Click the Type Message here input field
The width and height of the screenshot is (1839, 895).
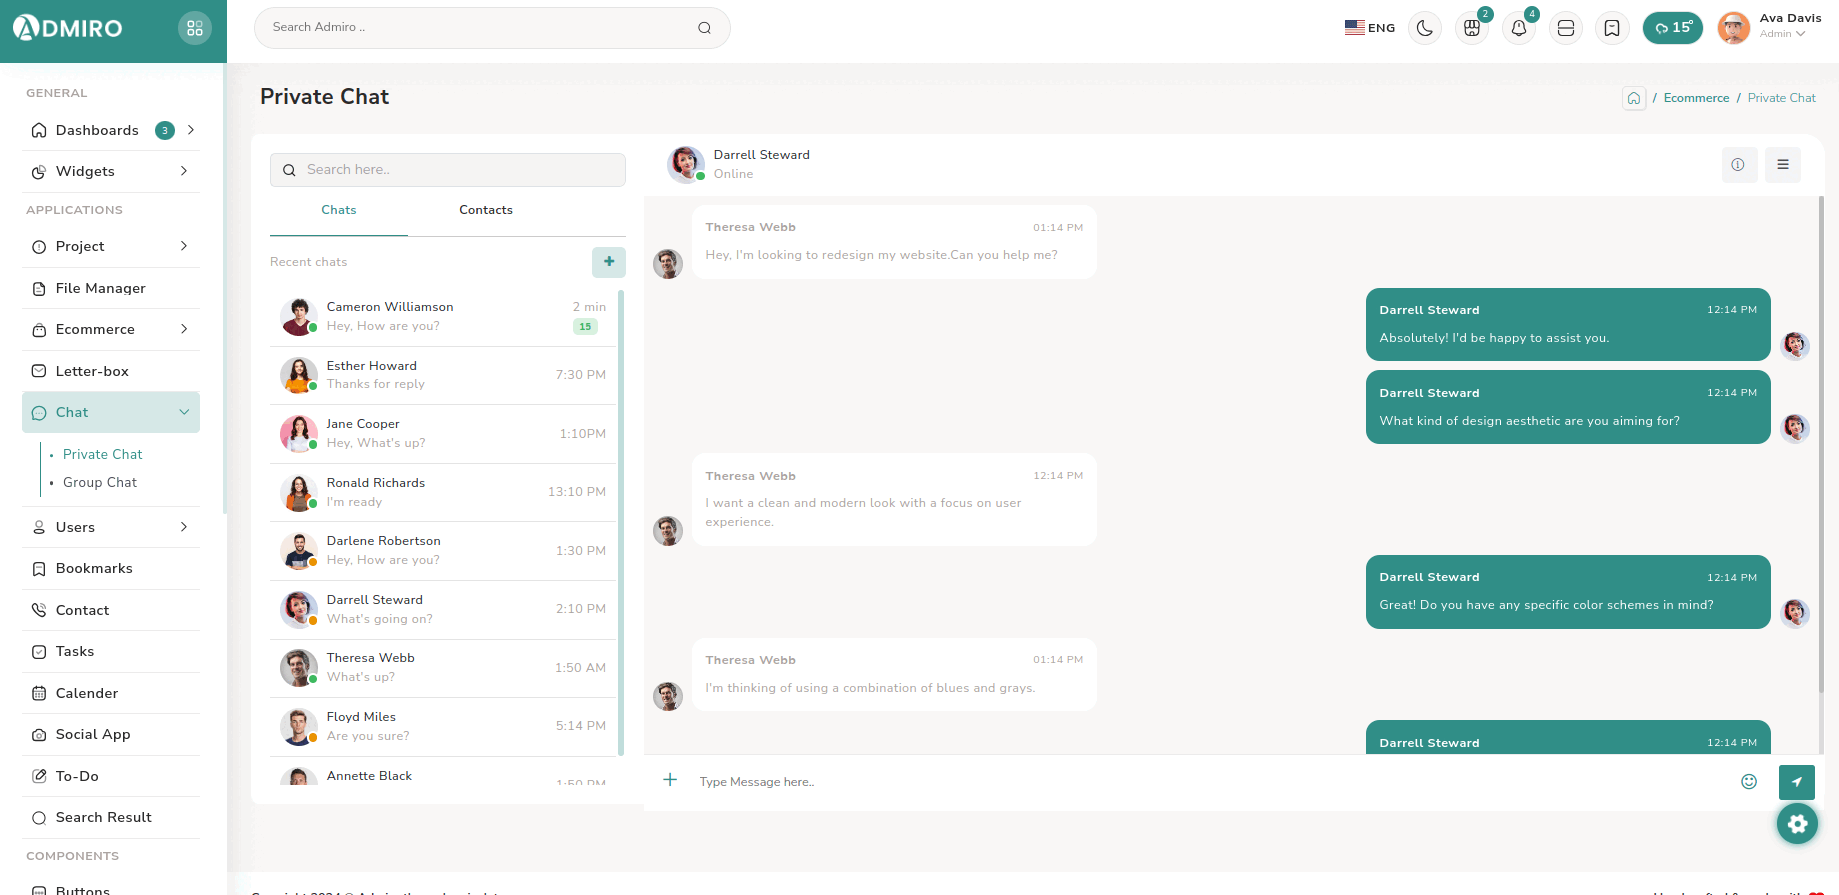point(1200,782)
